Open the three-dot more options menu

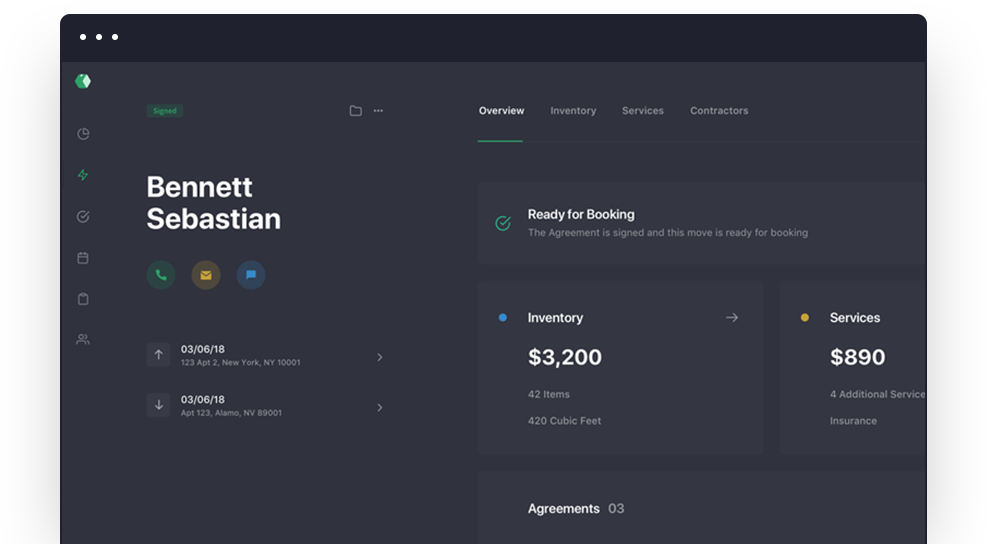pyautogui.click(x=378, y=111)
